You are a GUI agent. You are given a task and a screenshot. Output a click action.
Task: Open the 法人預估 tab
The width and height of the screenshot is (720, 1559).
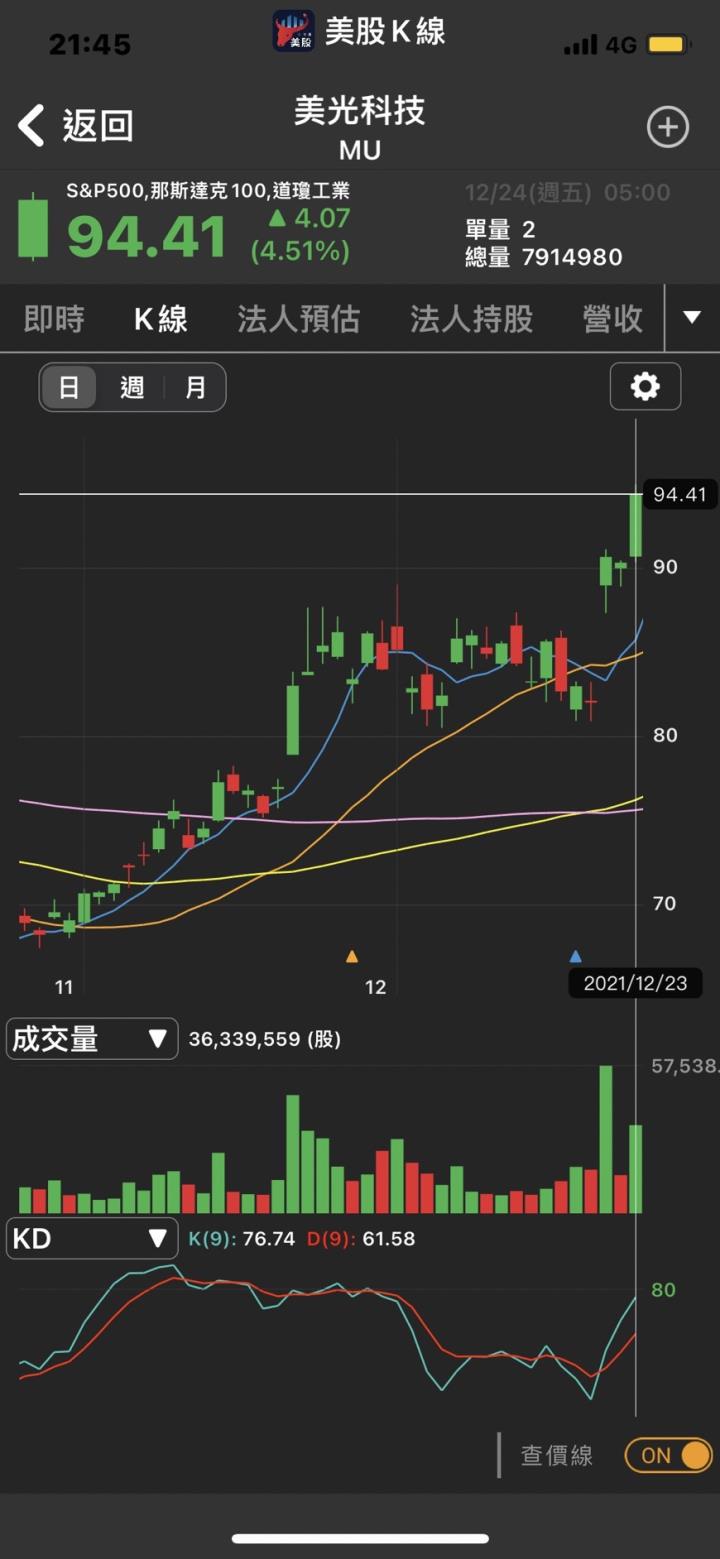point(299,319)
